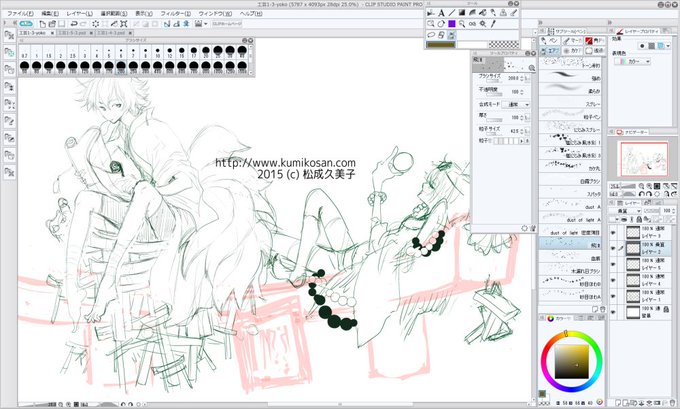This screenshot has width=680, height=409.
Task: Click the color wheel icon at color panel bottom right
Action: (600, 403)
